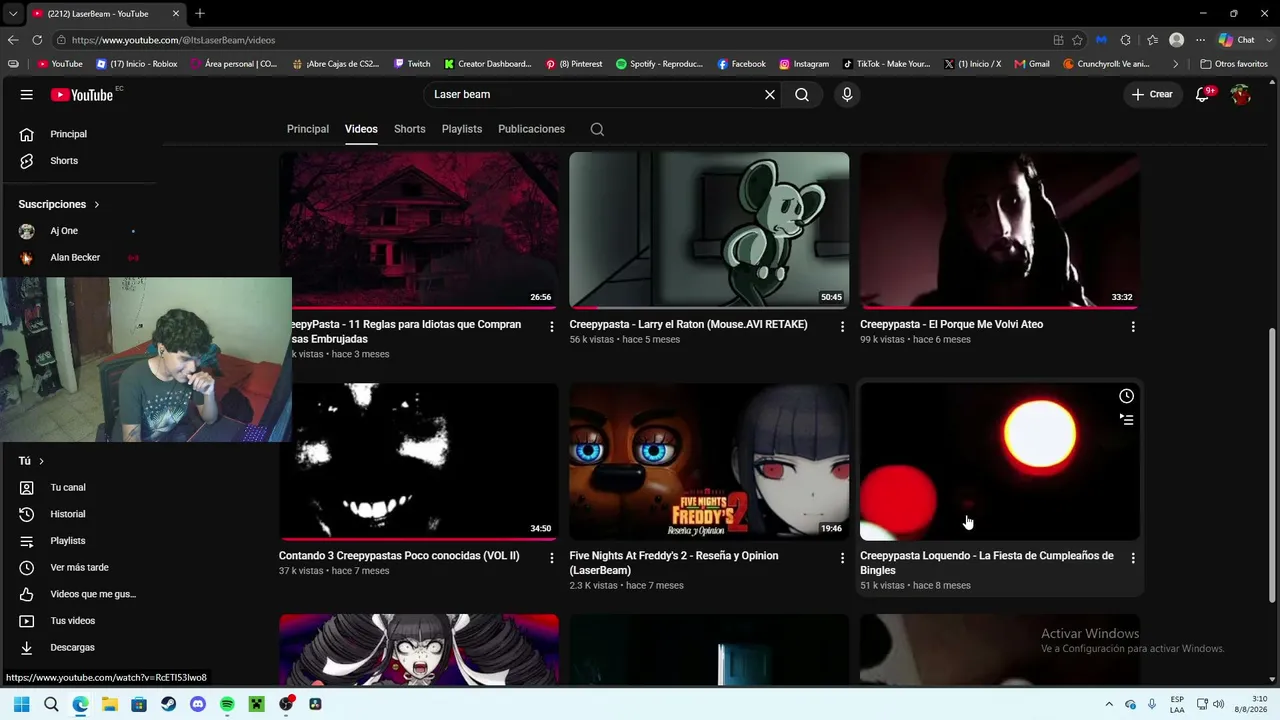Open the Twitch bookmark
Screen dimensions: 1280x720
pos(412,64)
